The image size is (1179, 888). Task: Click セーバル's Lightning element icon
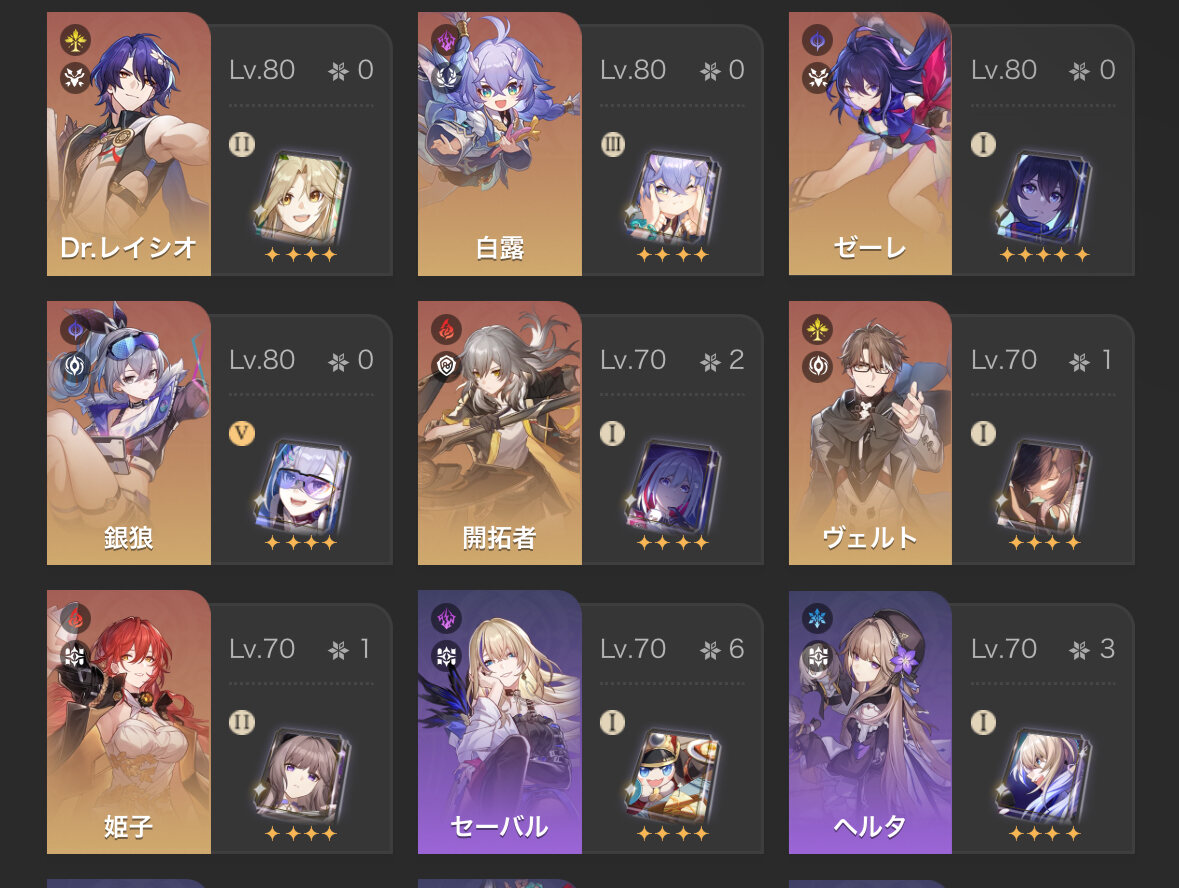[x=446, y=618]
